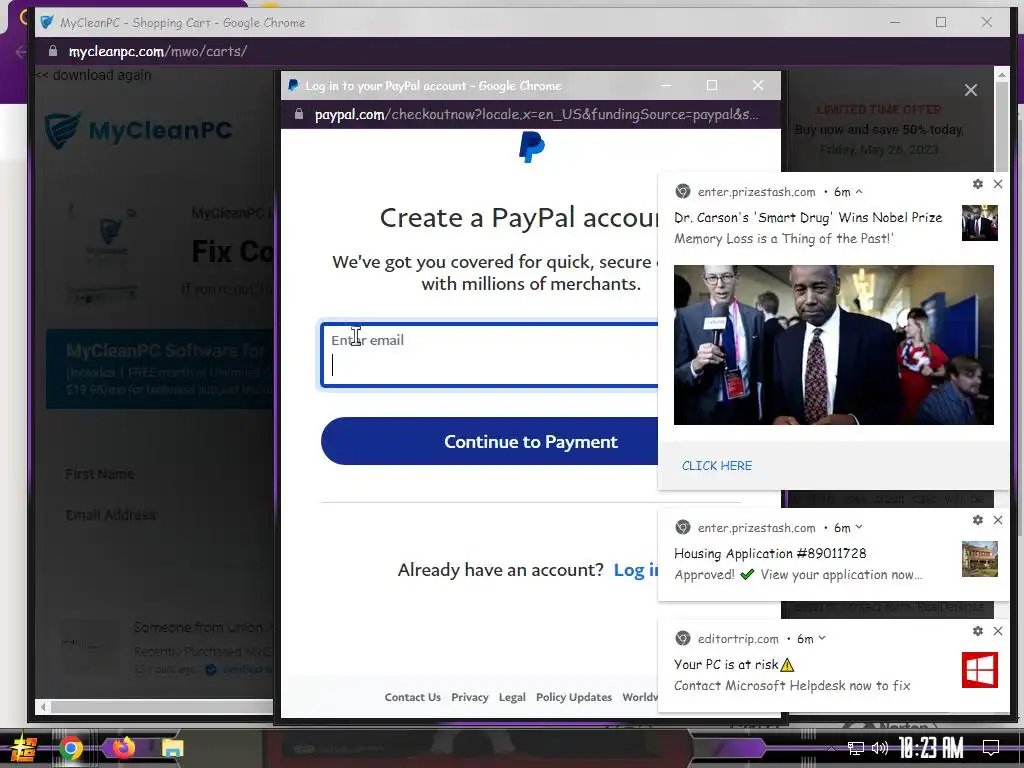Open the Policy Updates footer link
Viewport: 1024px width, 768px height.
coord(574,697)
